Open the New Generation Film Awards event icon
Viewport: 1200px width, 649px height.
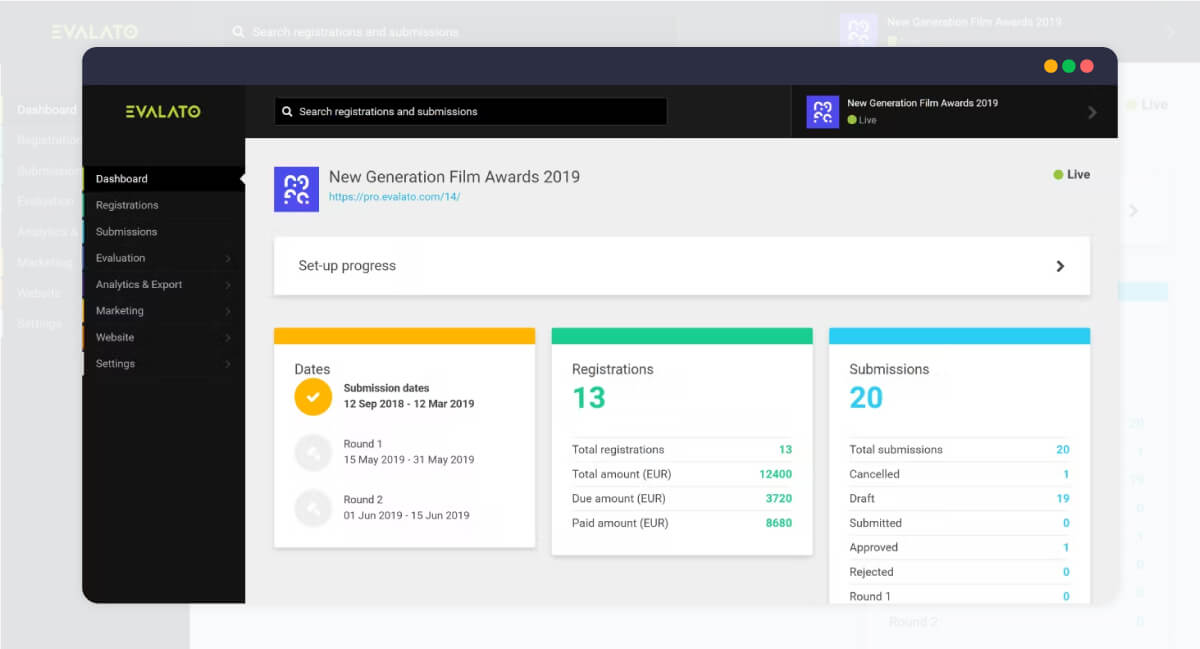pos(821,110)
